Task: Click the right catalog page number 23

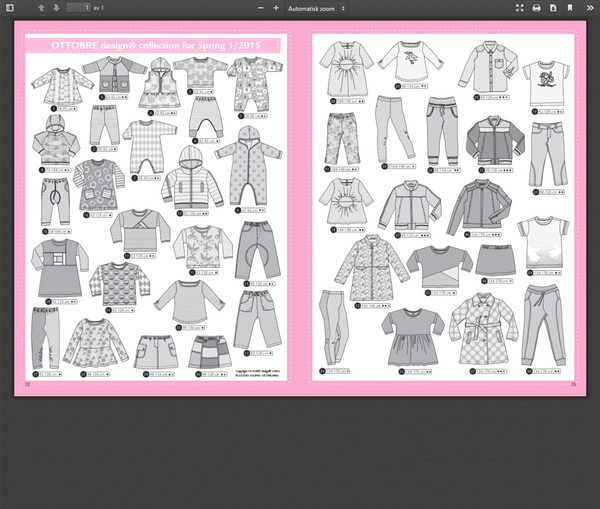Action: coord(573,384)
